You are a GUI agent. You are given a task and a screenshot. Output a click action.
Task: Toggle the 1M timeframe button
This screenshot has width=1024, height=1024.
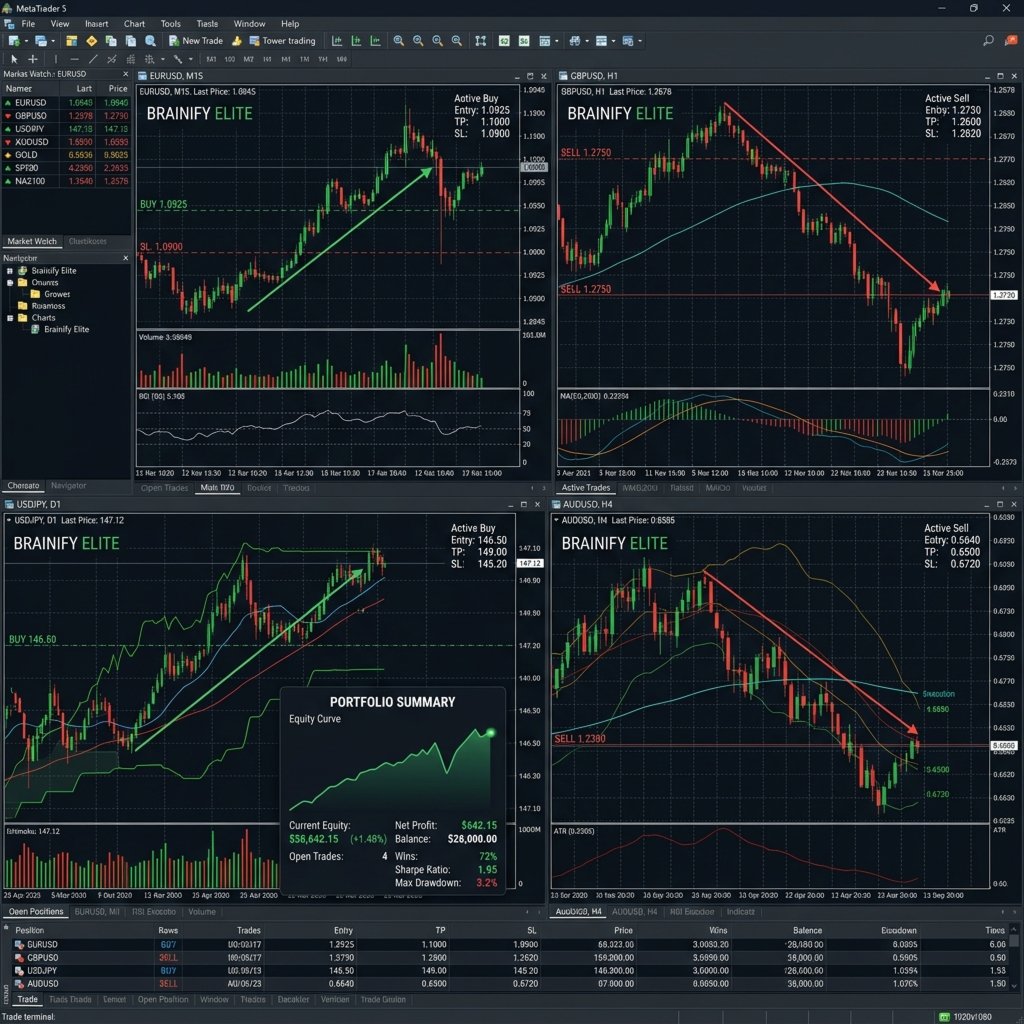coord(304,59)
